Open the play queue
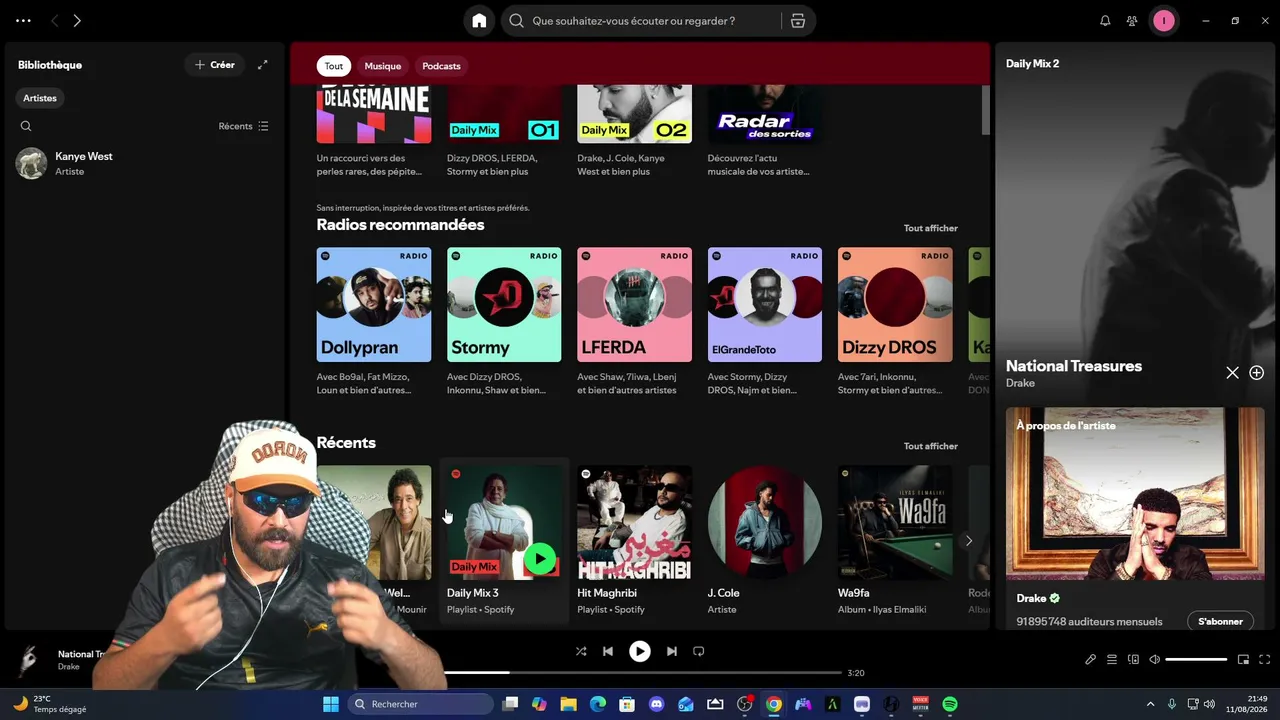 click(x=1112, y=659)
